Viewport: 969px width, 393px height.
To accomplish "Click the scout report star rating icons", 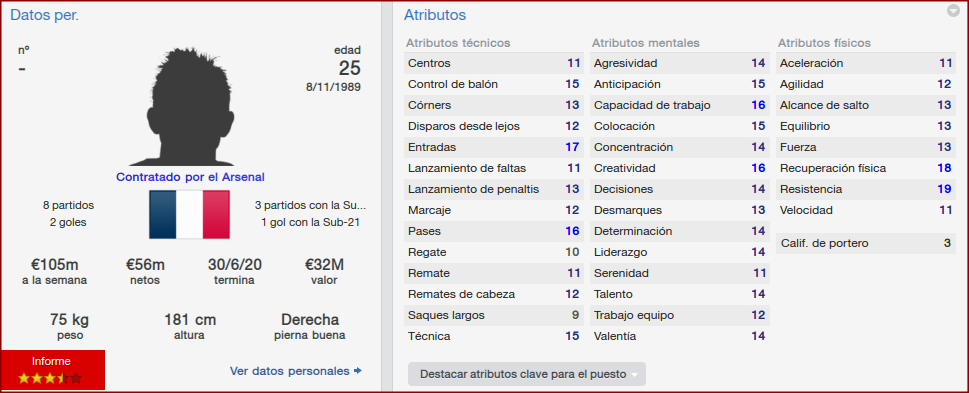I will 49,378.
